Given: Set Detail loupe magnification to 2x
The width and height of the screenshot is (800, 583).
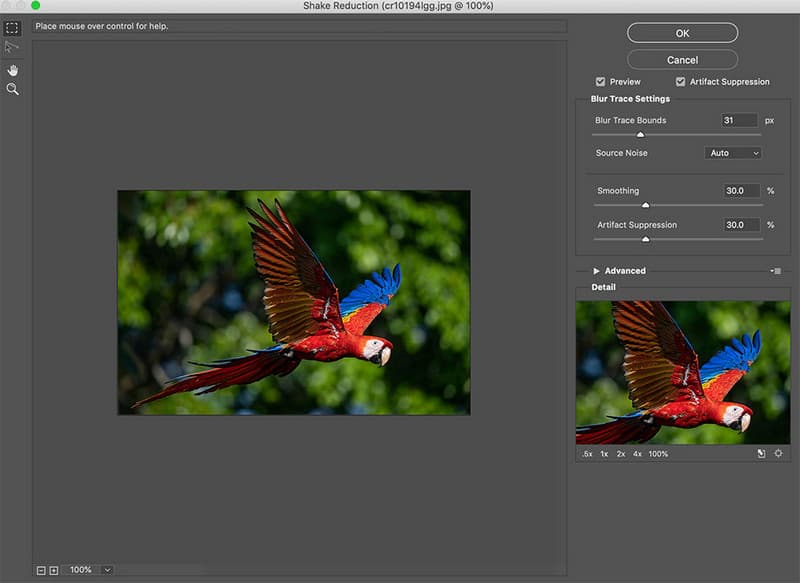Looking at the screenshot, I should (x=621, y=454).
